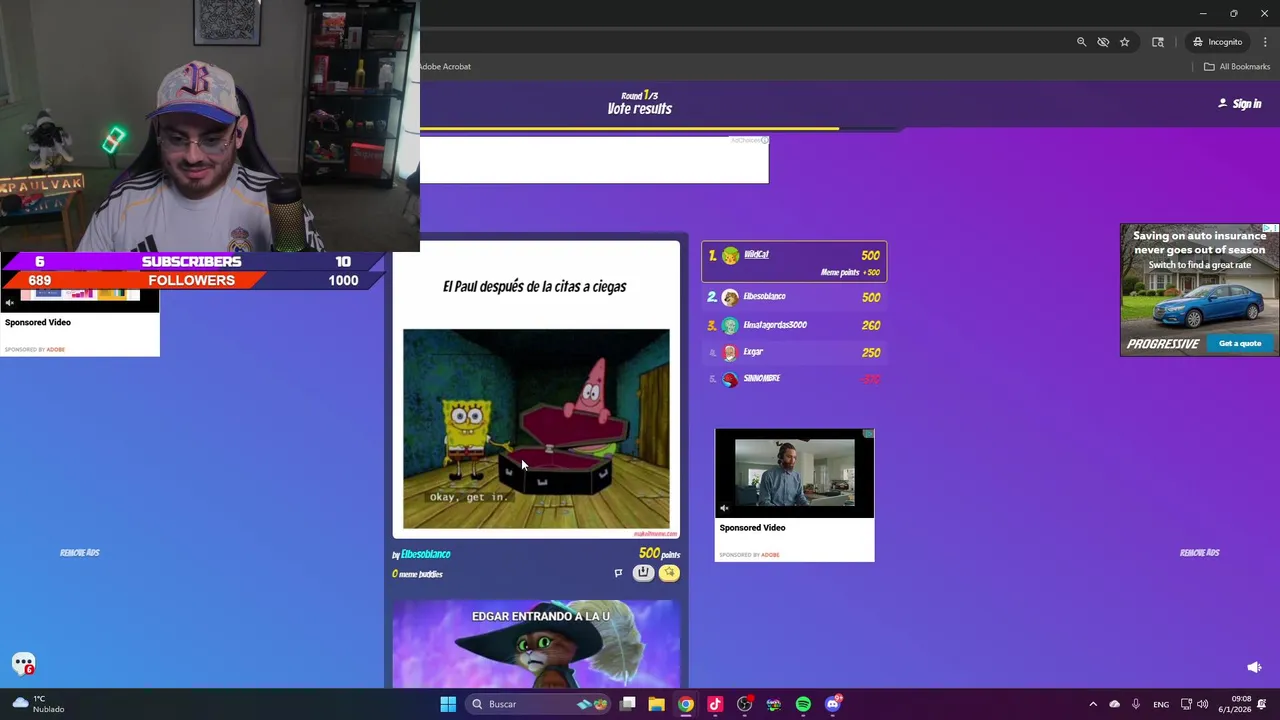Select Elmatagordas3000 leaderboard row
The height and width of the screenshot is (720, 1280).
pos(794,325)
